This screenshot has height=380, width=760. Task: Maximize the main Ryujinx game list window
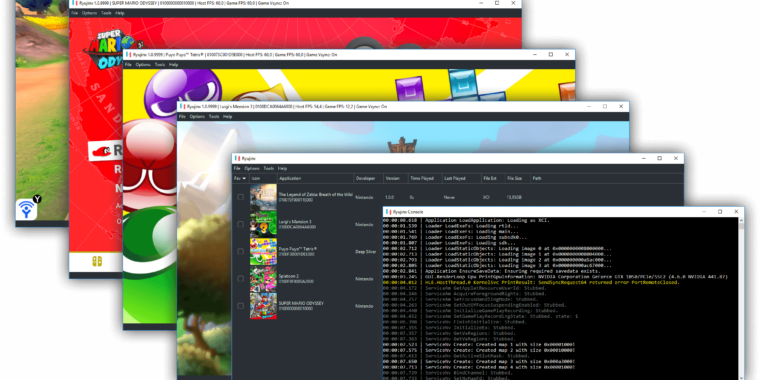[659, 158]
